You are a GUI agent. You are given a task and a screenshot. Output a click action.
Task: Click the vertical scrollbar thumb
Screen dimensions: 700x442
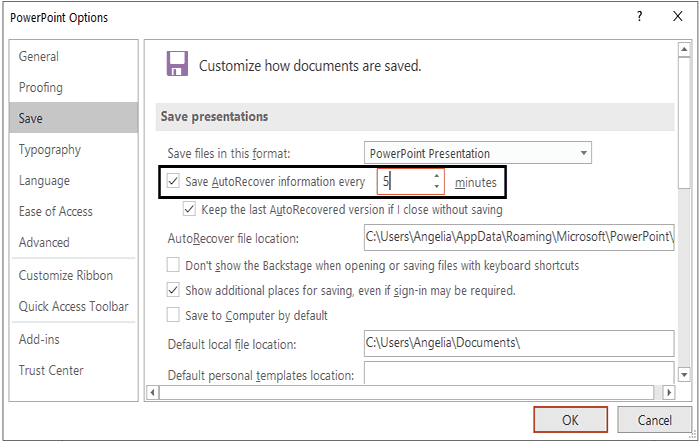pos(684,123)
